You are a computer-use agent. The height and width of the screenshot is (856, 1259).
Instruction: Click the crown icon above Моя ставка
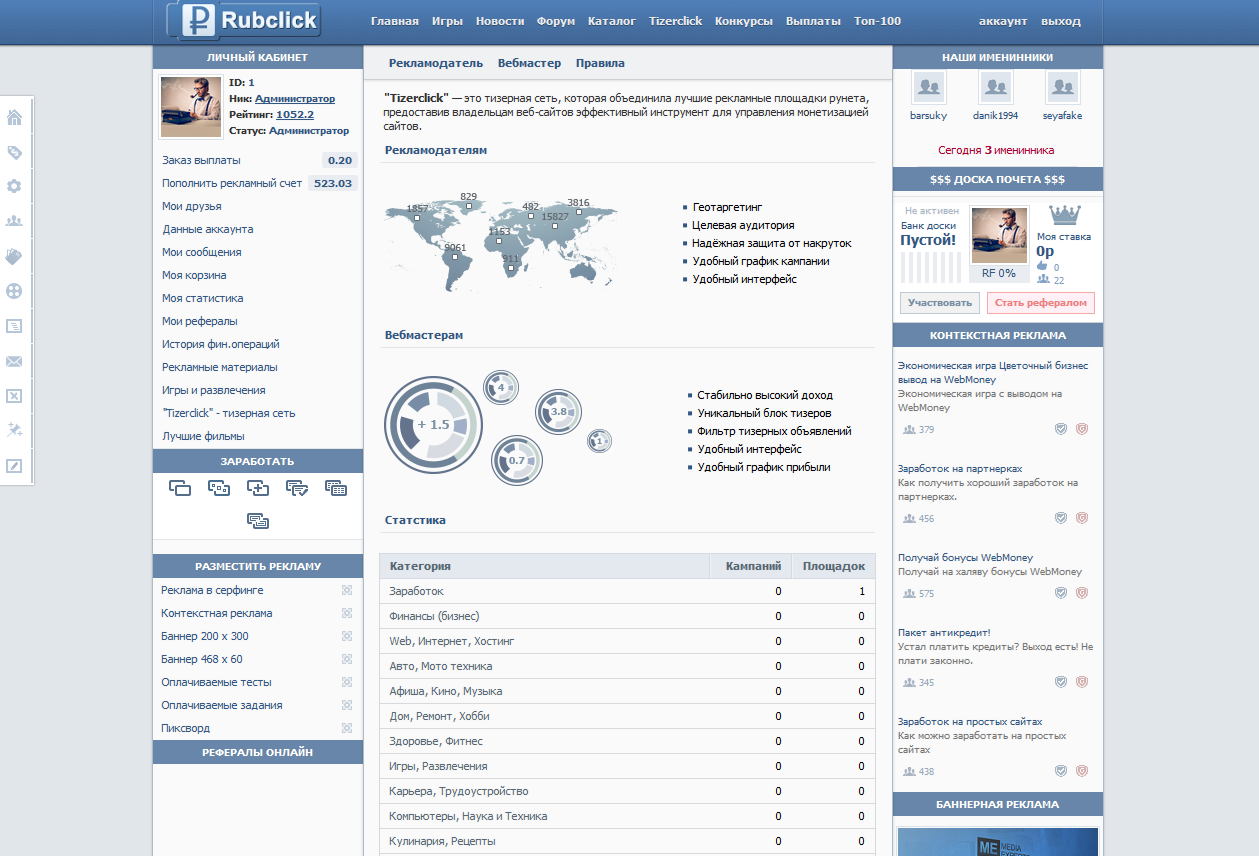[x=1065, y=216]
